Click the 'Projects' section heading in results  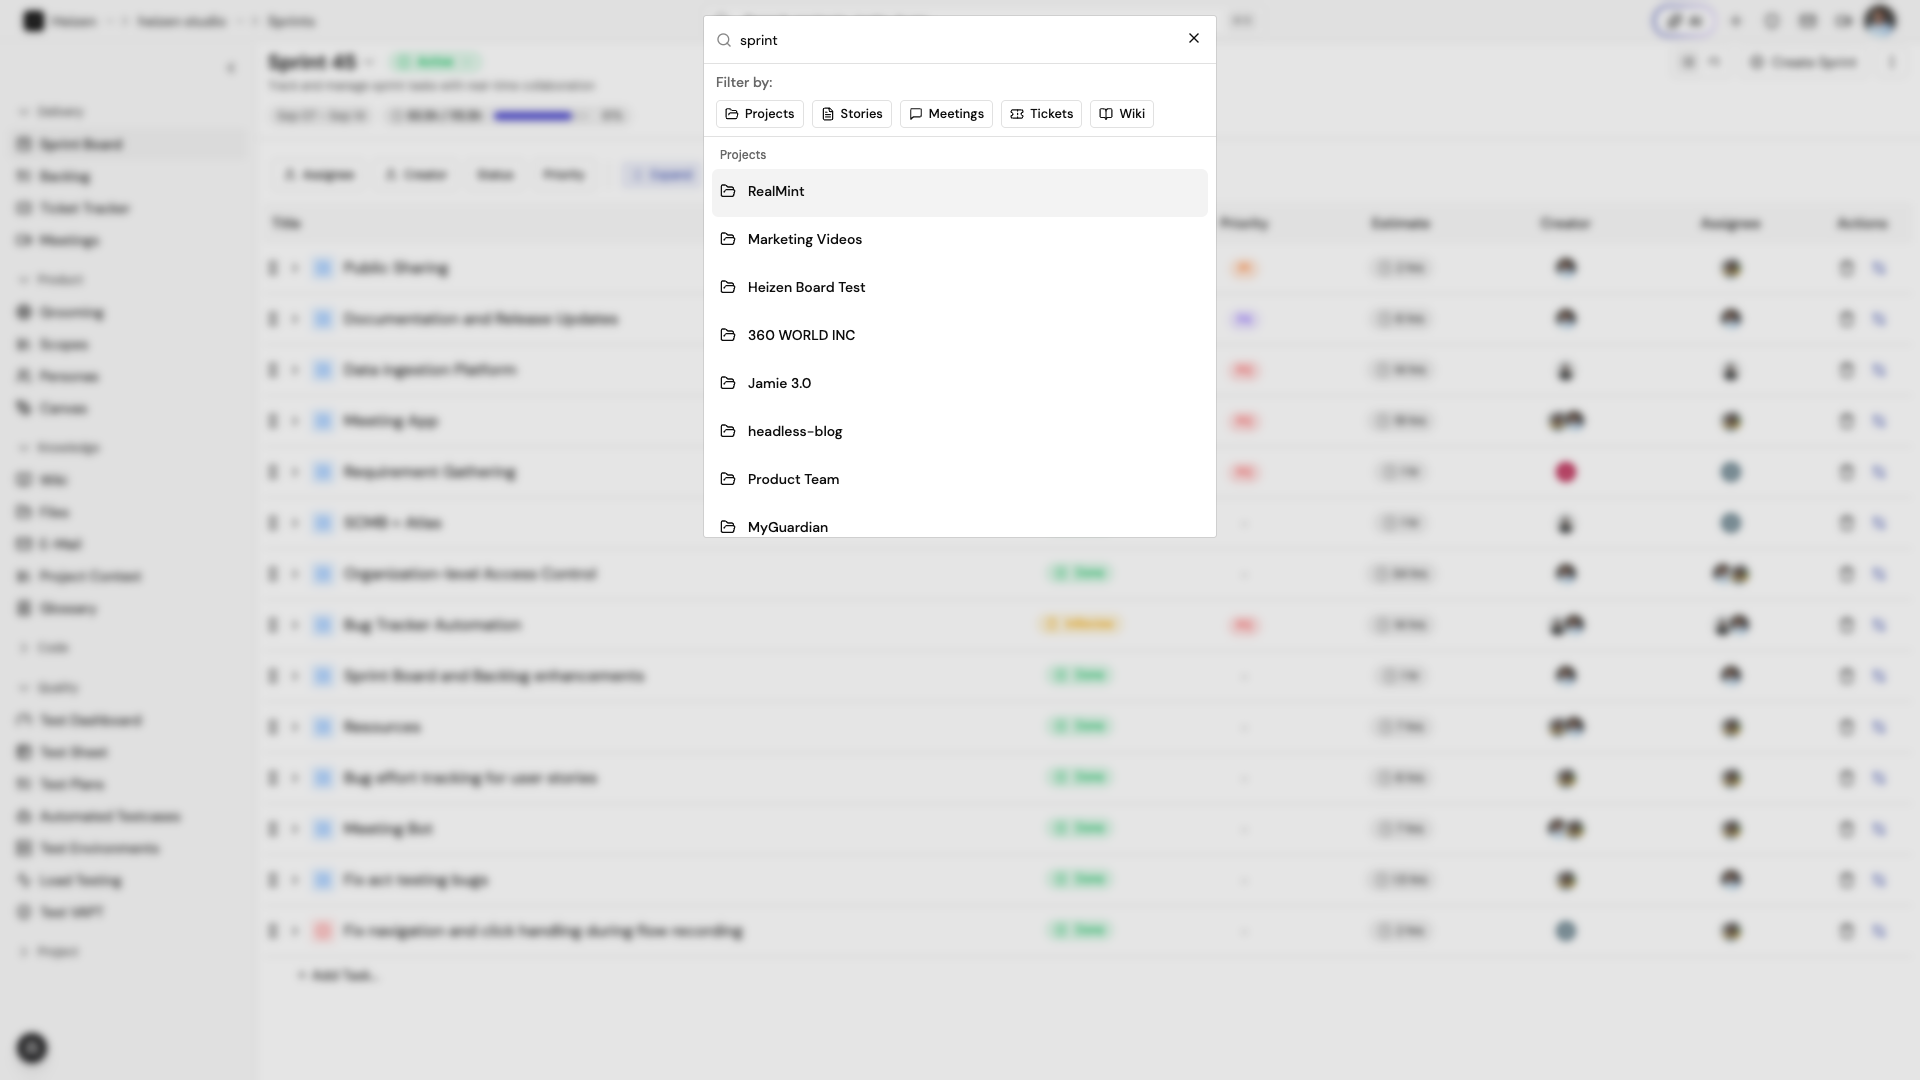pos(743,155)
